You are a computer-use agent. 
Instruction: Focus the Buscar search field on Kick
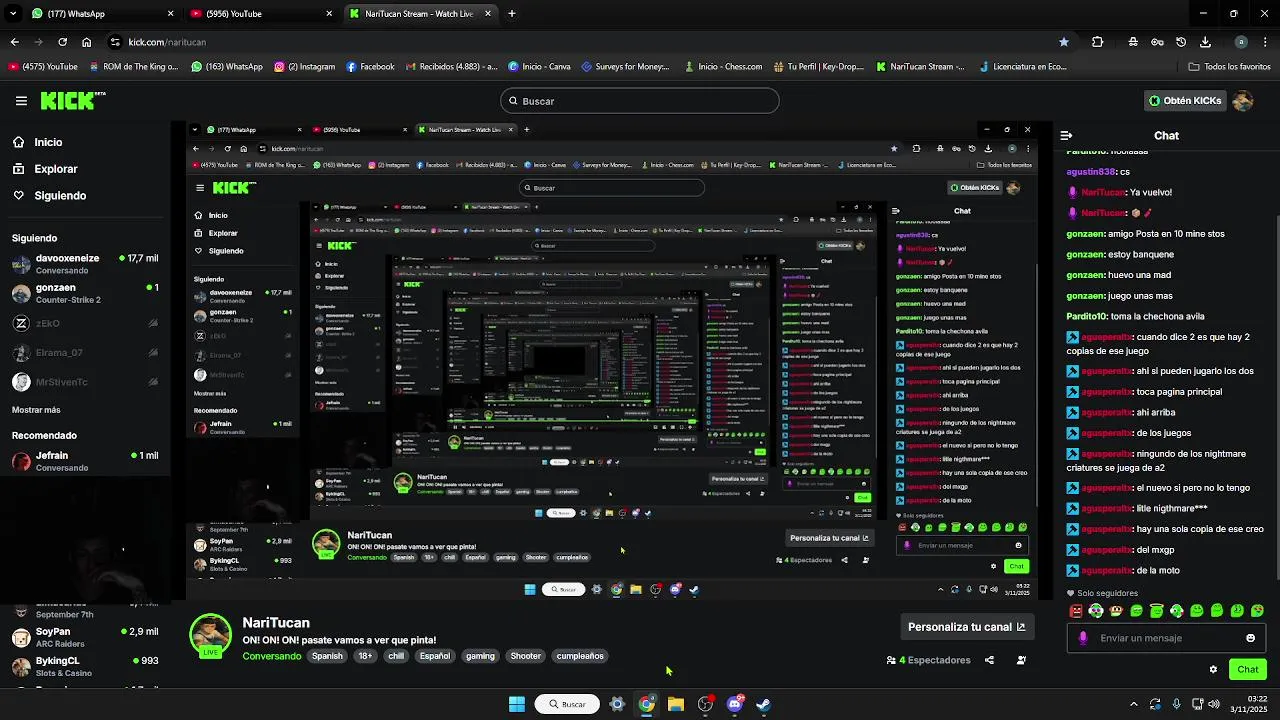pyautogui.click(x=640, y=101)
